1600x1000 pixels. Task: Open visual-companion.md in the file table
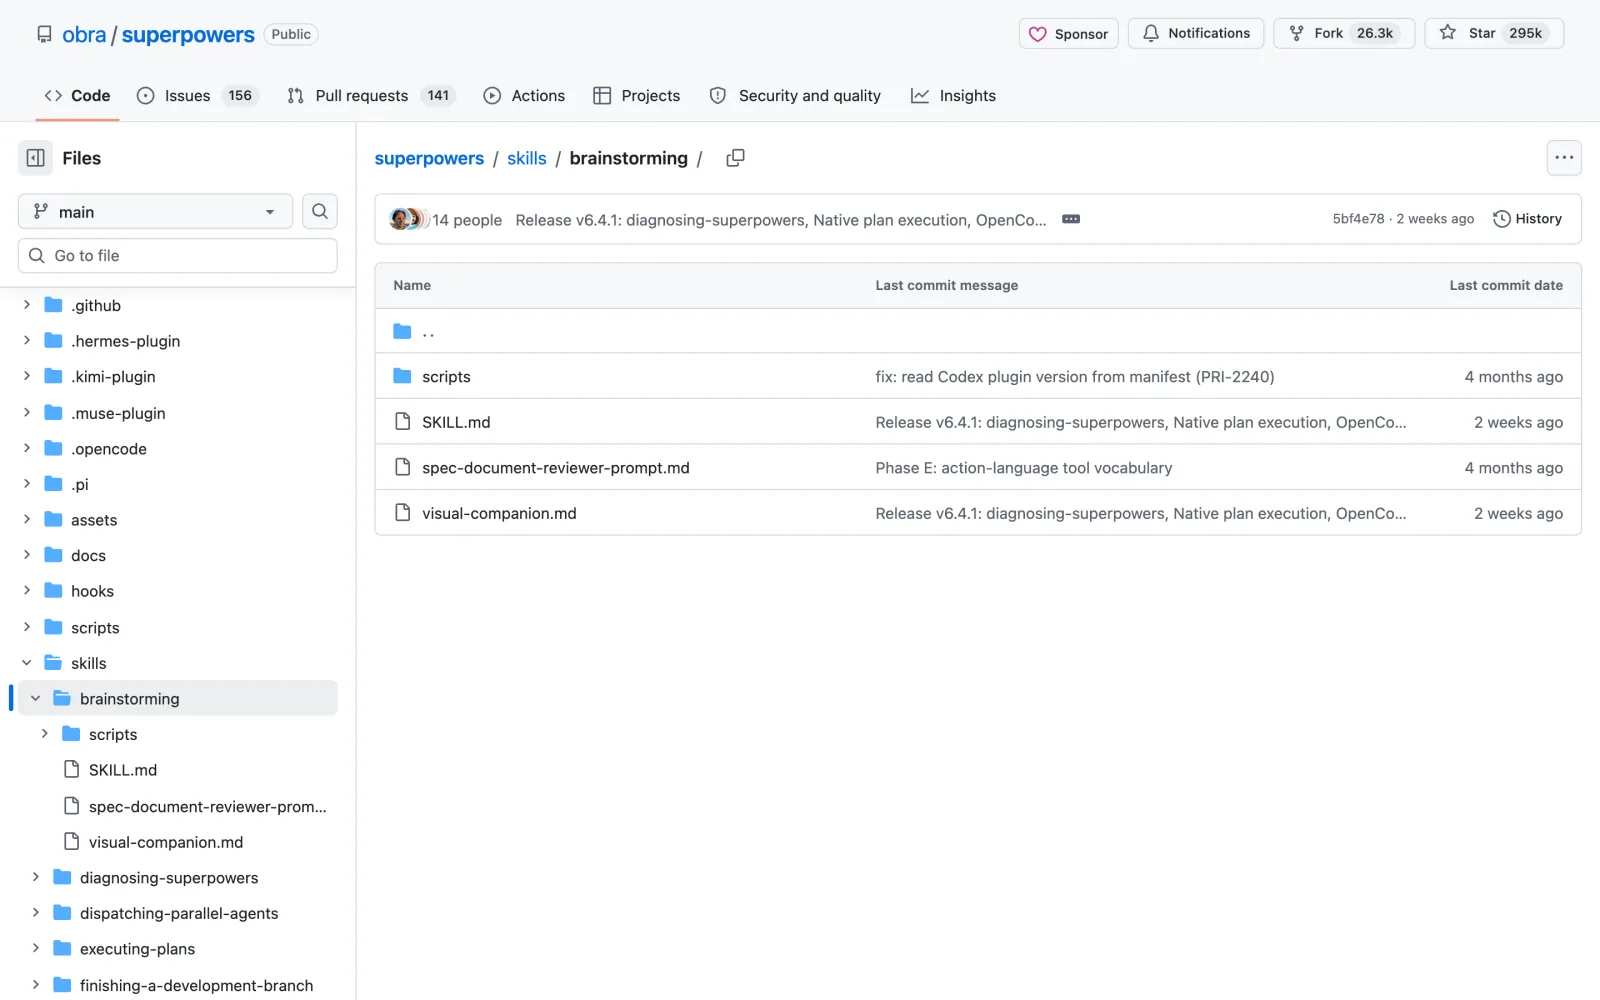coord(499,513)
